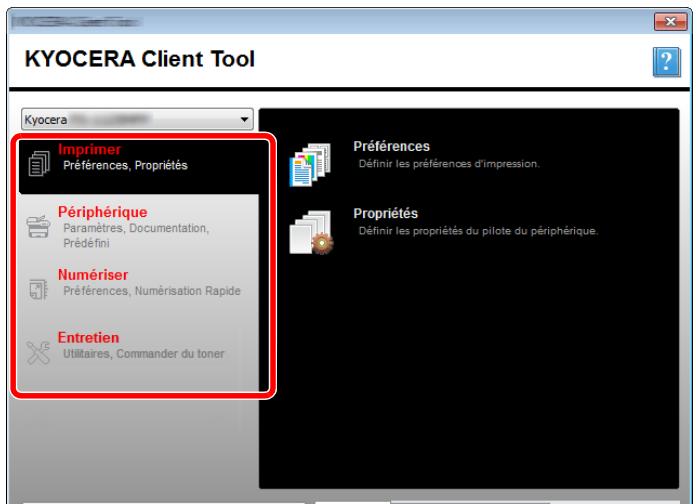Open the Kyocera printer selection dropdown
698x504 pixels.
(x=137, y=119)
